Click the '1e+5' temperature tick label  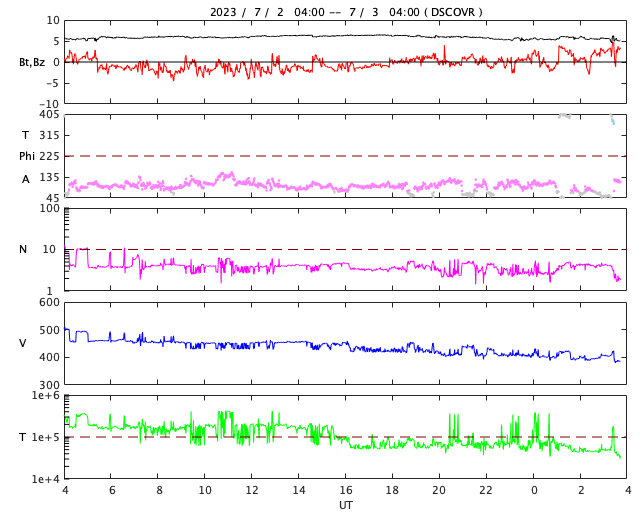[x=46, y=437]
